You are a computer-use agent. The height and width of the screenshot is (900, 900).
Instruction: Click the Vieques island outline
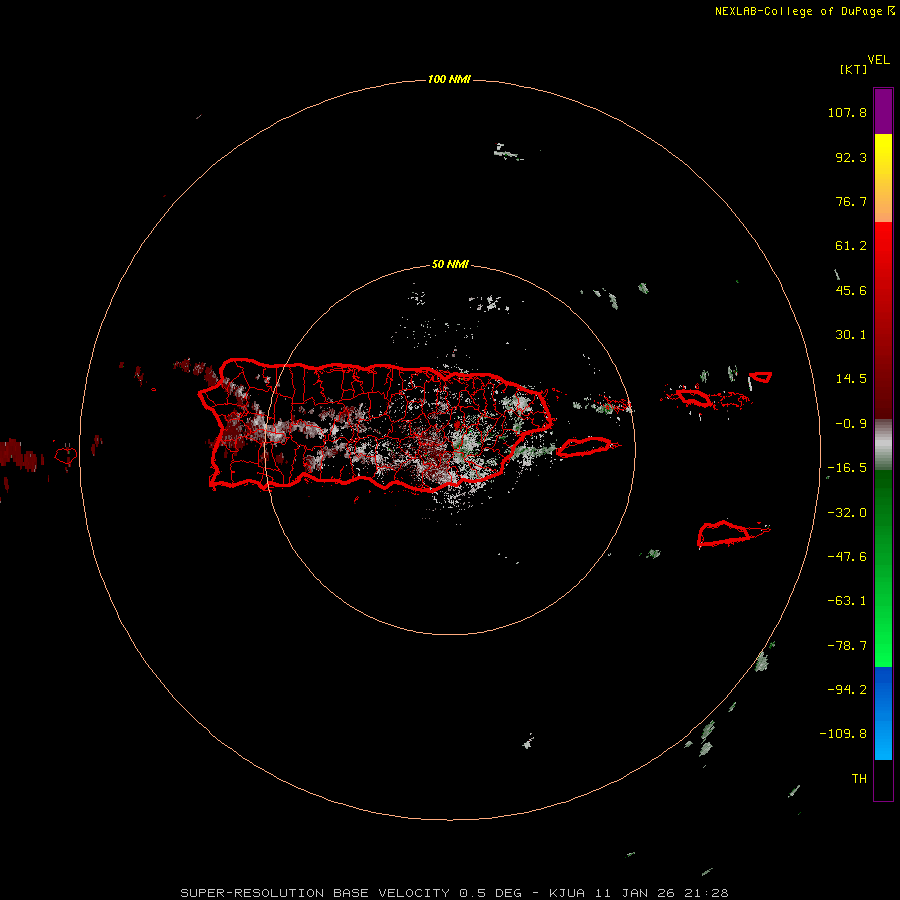(x=584, y=447)
